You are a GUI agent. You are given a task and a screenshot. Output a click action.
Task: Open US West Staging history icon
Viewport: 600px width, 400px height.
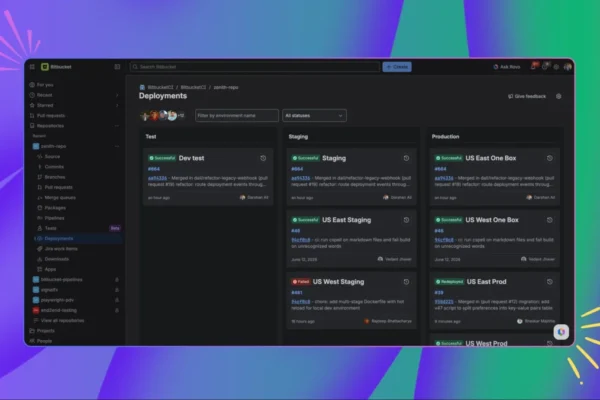tap(406, 282)
